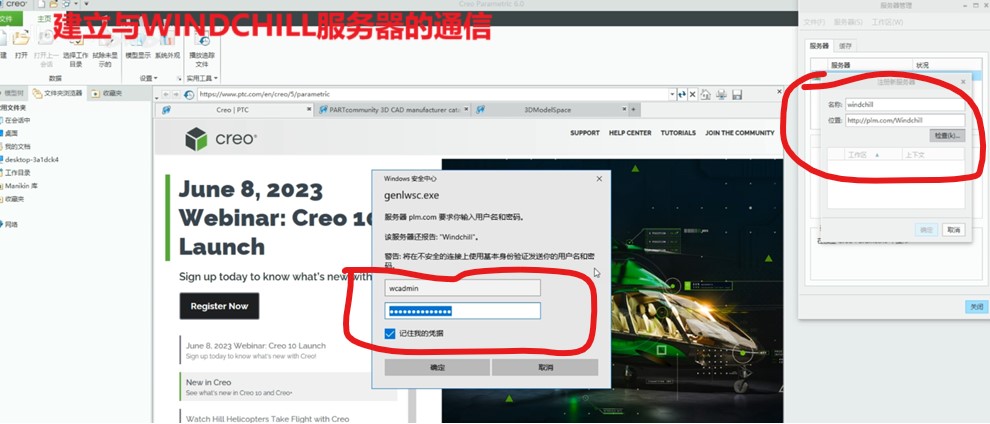The width and height of the screenshot is (990, 424).
Task: Click the 位置 field with http://plm.com/Windchill
Action: [x=905, y=120]
